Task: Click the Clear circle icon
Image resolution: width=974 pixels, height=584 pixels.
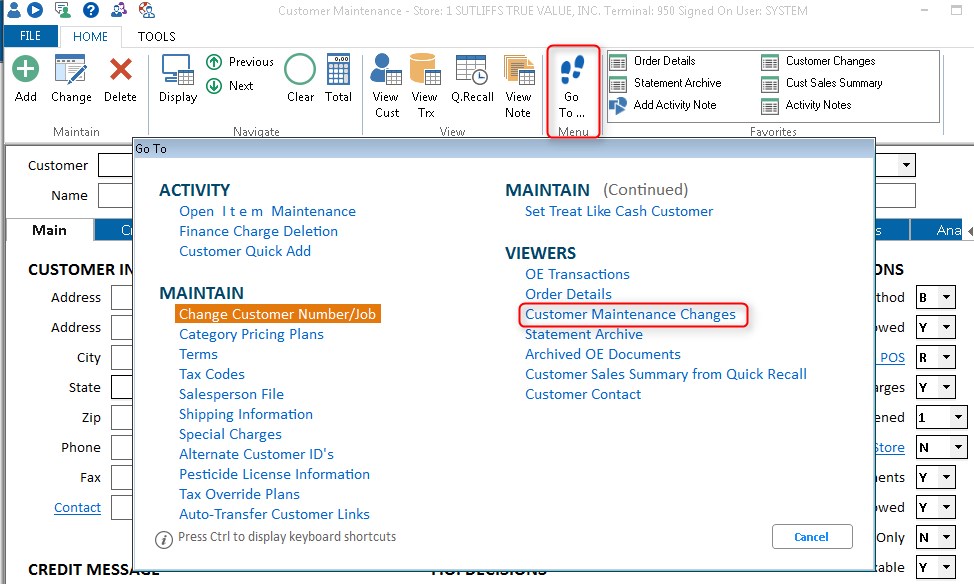Action: (x=300, y=71)
